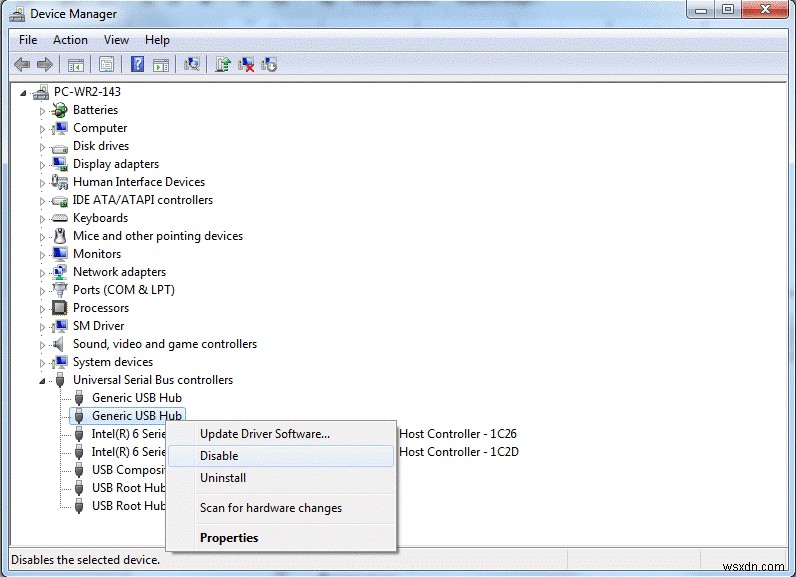Screen dimensions: 796x577
Task: Click the Network adapters category icon
Action: tap(59, 272)
